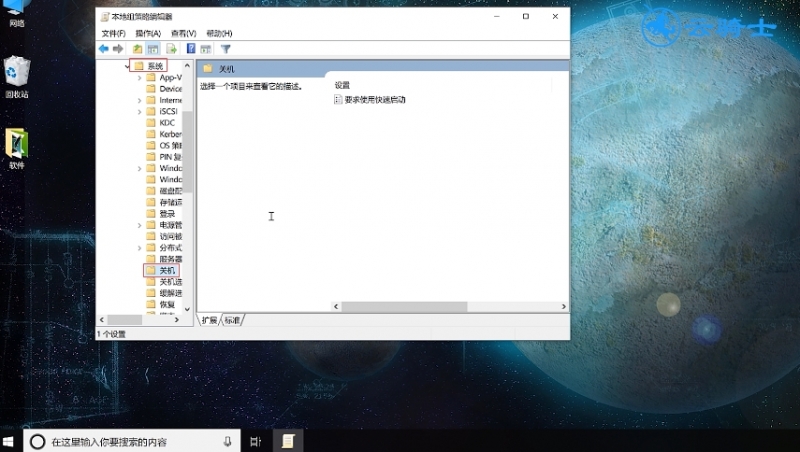The width and height of the screenshot is (800, 452).
Task: Click the Forward arrow in the toolbar
Action: [x=118, y=49]
